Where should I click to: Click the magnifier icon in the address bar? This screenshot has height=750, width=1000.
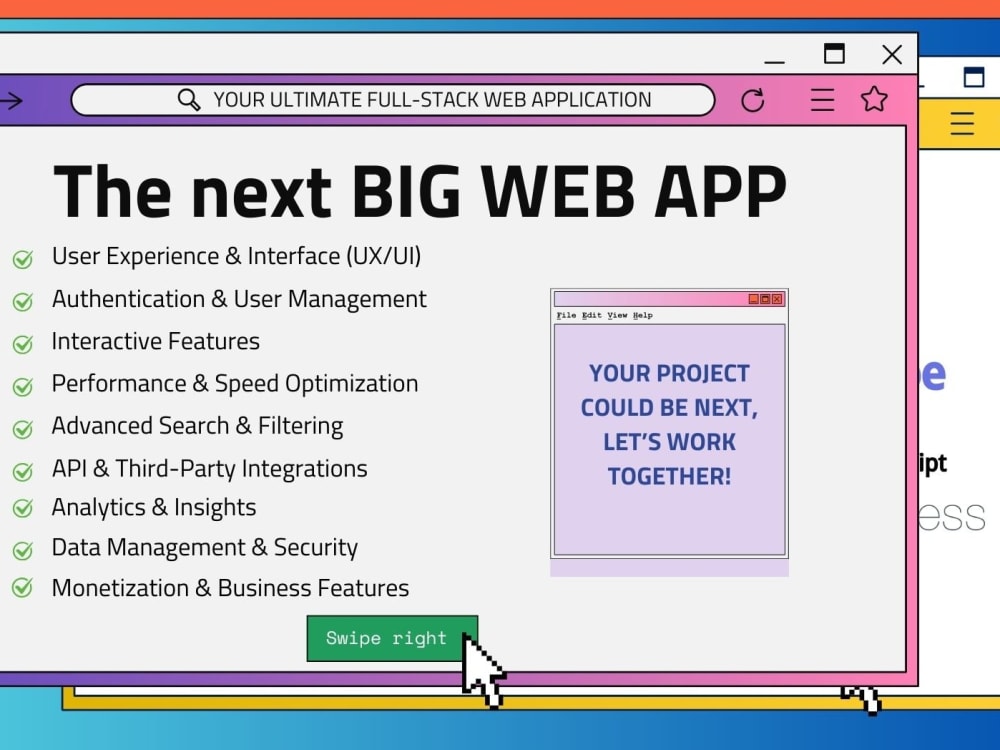[189, 100]
